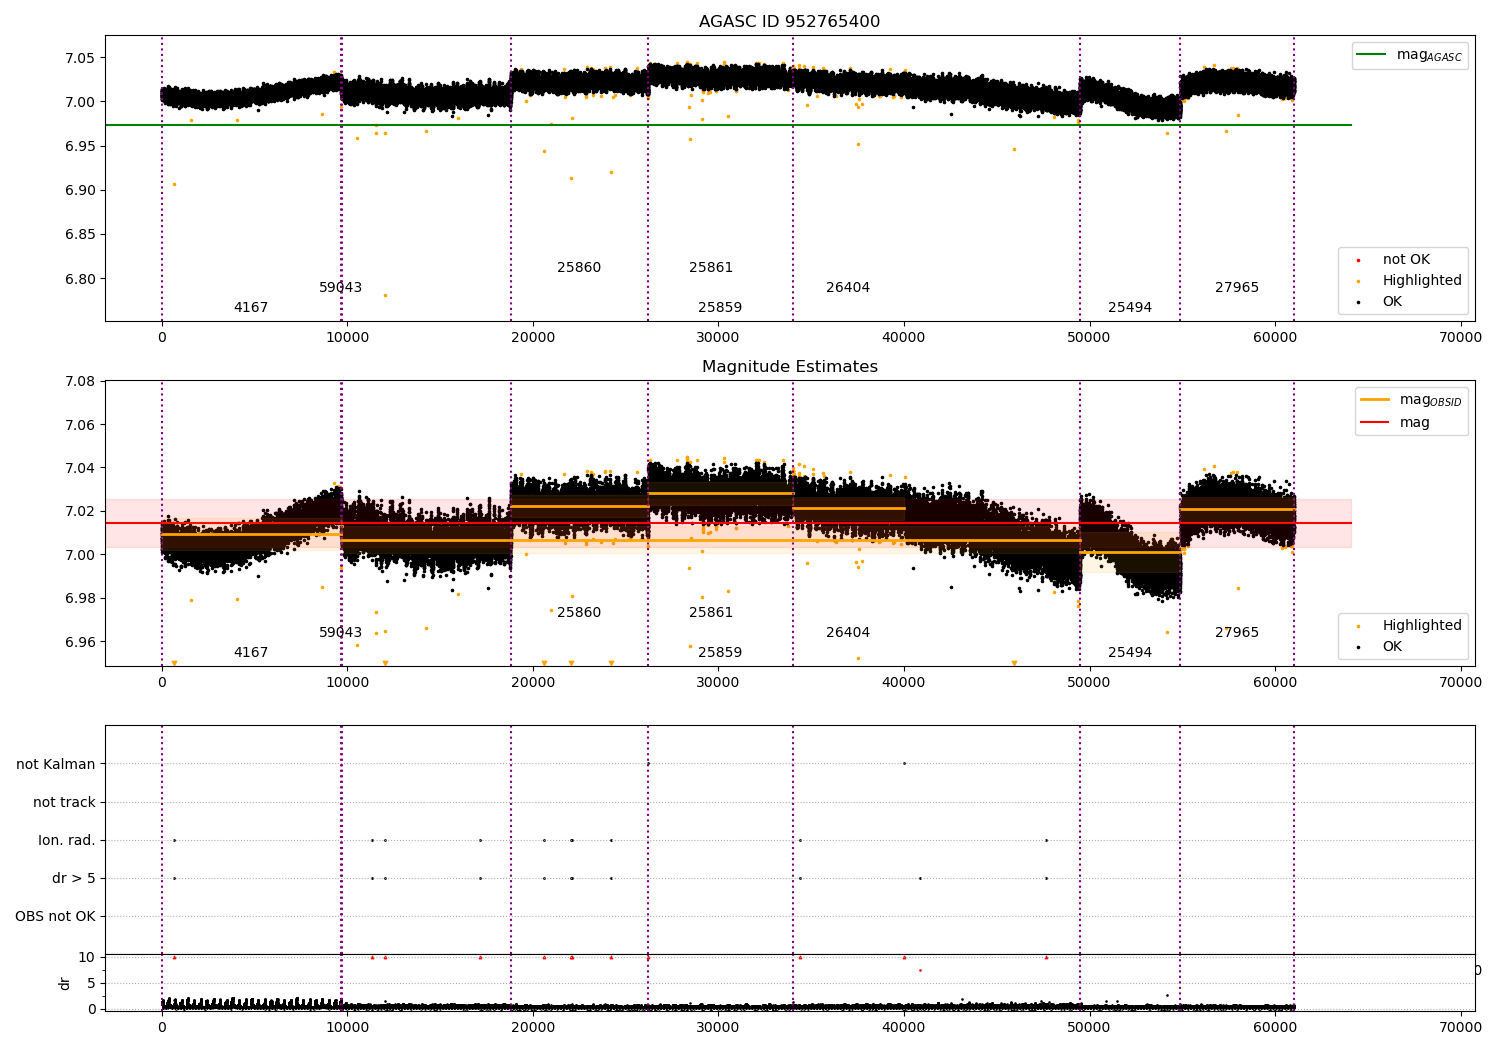Click the 6.80 y-axis tick of the top plot
The width and height of the screenshot is (1500, 1050).
coord(82,279)
